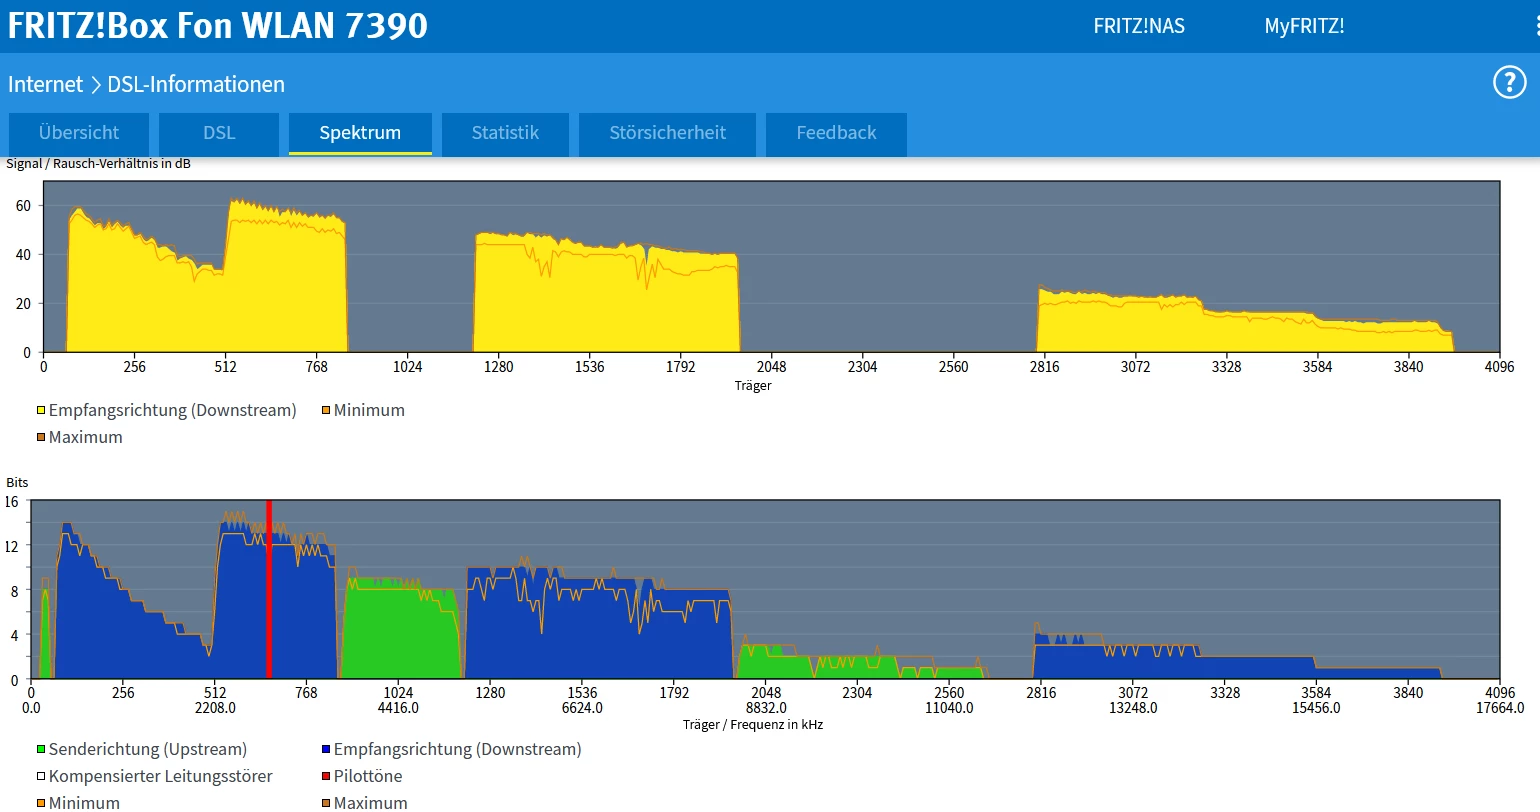Open the FRITZ!NAS link in header
The width and height of the screenshot is (1540, 812).
coord(1138,26)
